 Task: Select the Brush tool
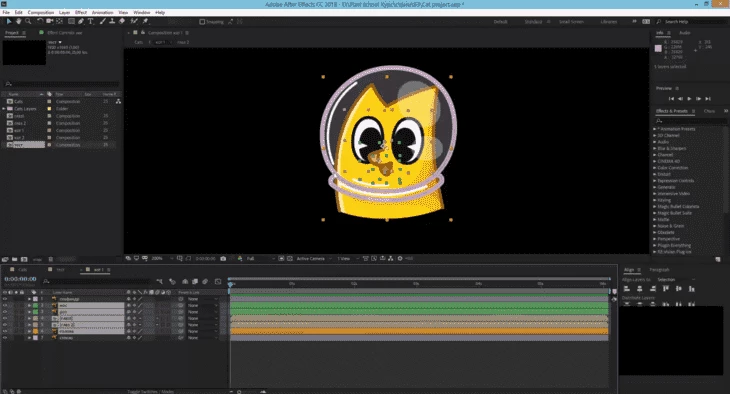102,21
